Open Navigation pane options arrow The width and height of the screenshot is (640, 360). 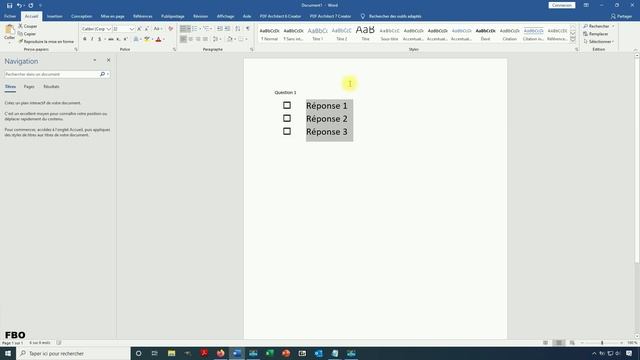95,60
